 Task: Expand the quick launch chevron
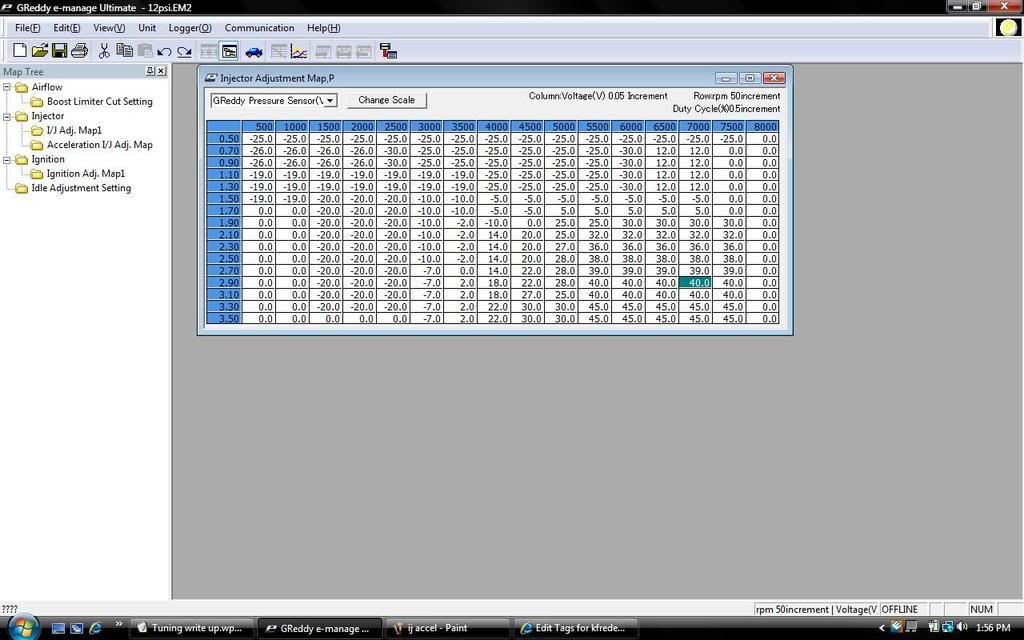[118, 625]
